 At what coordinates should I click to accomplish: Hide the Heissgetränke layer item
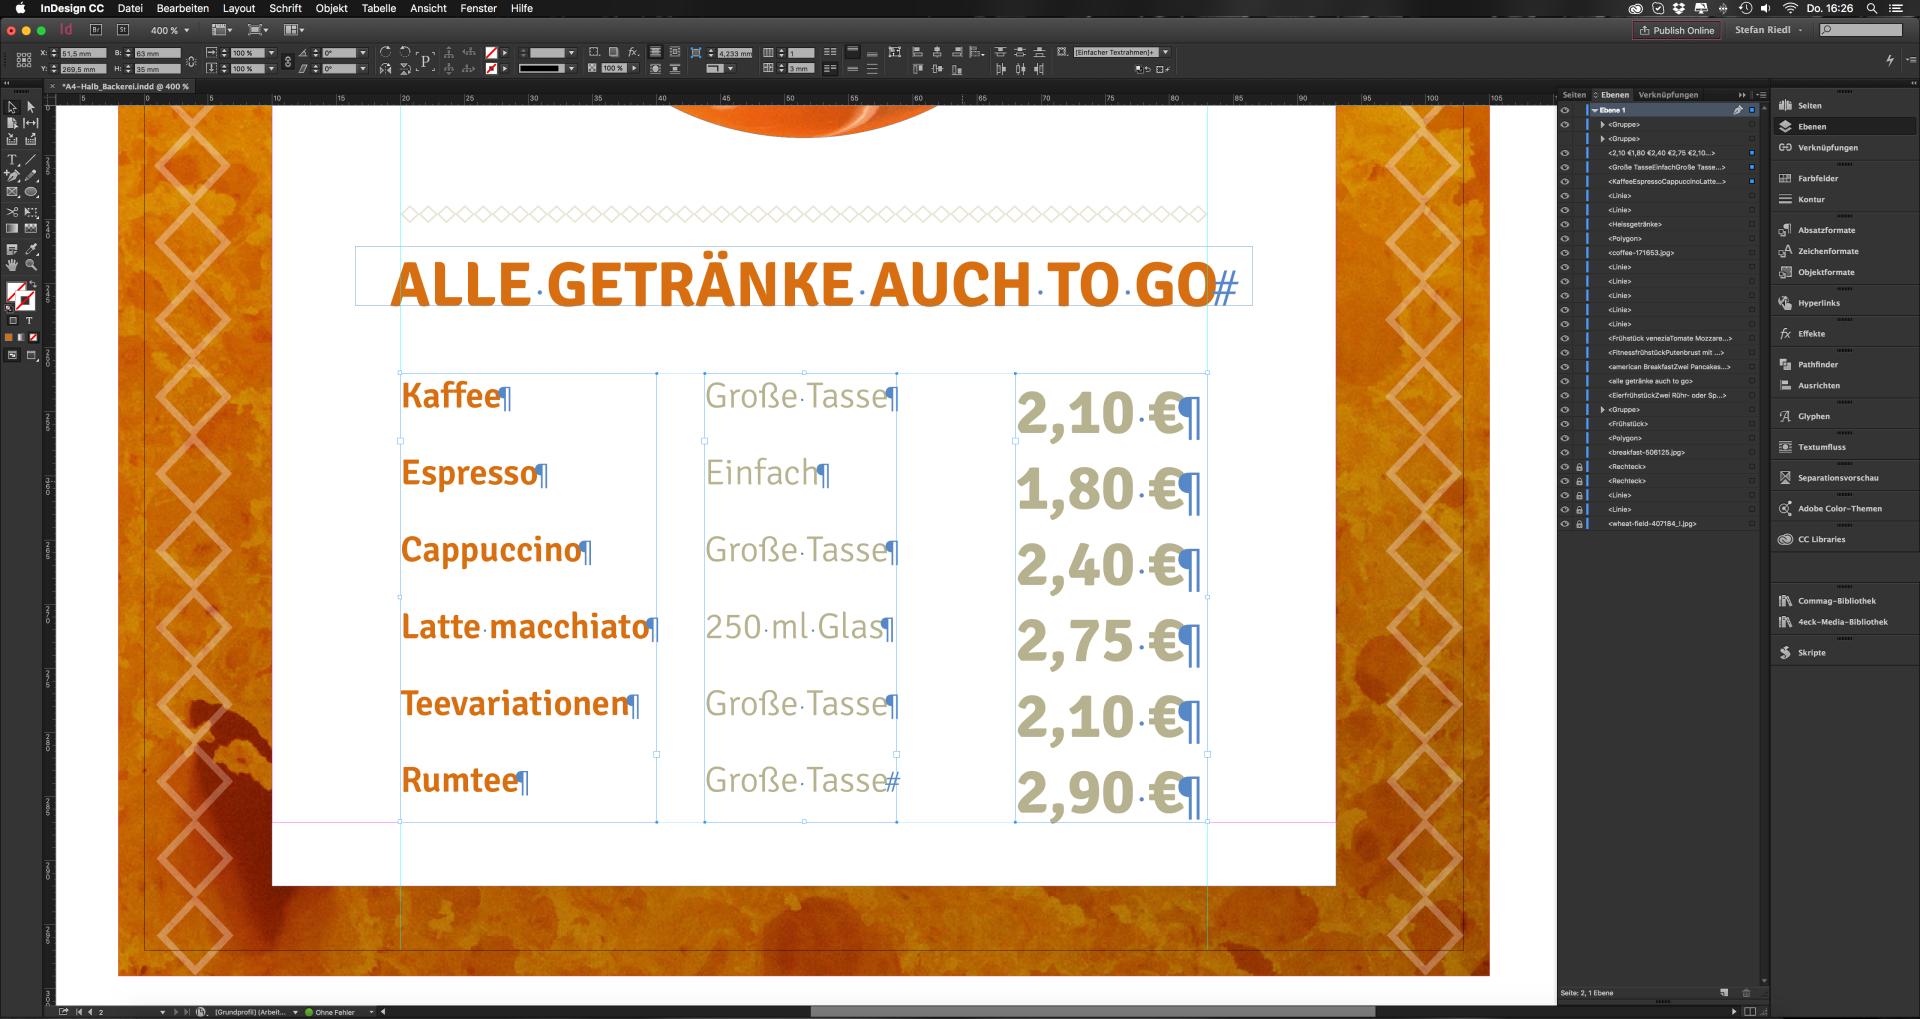click(x=1565, y=225)
